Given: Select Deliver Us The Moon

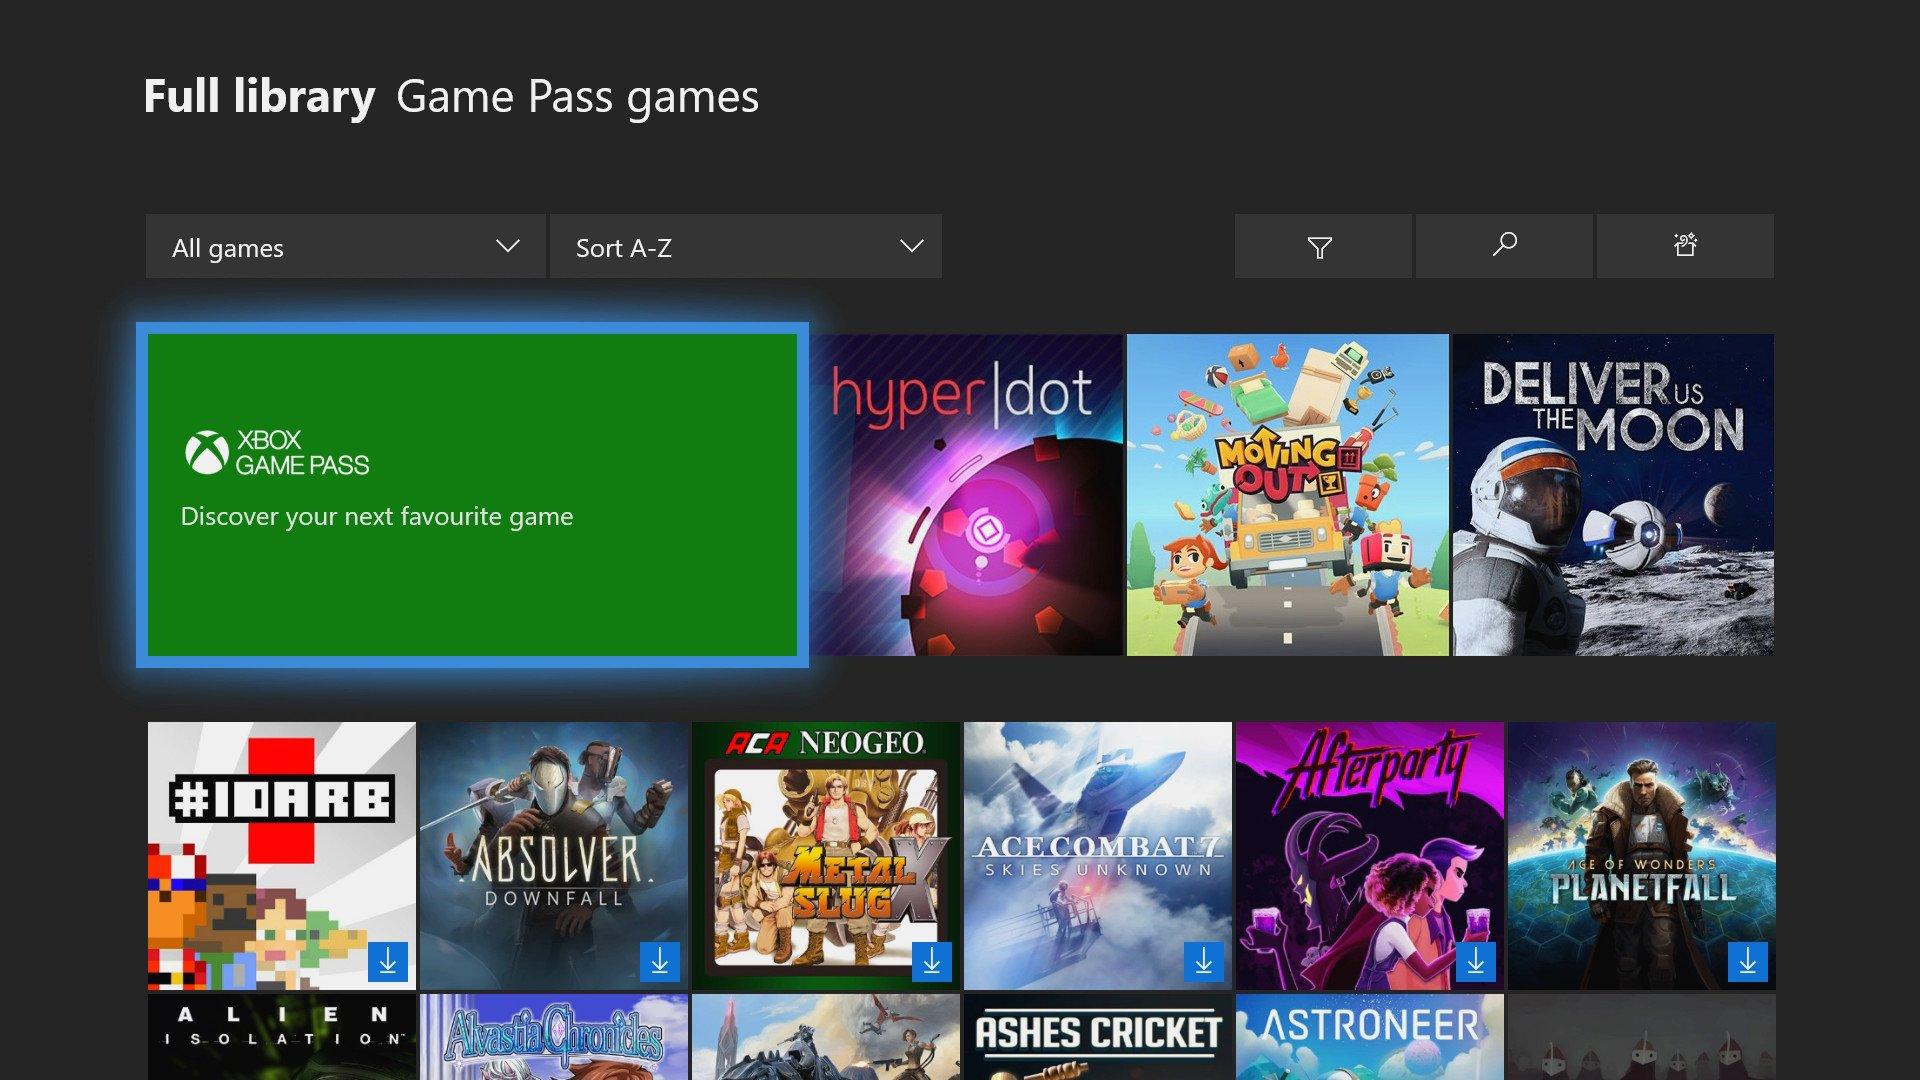Looking at the screenshot, I should (1612, 494).
